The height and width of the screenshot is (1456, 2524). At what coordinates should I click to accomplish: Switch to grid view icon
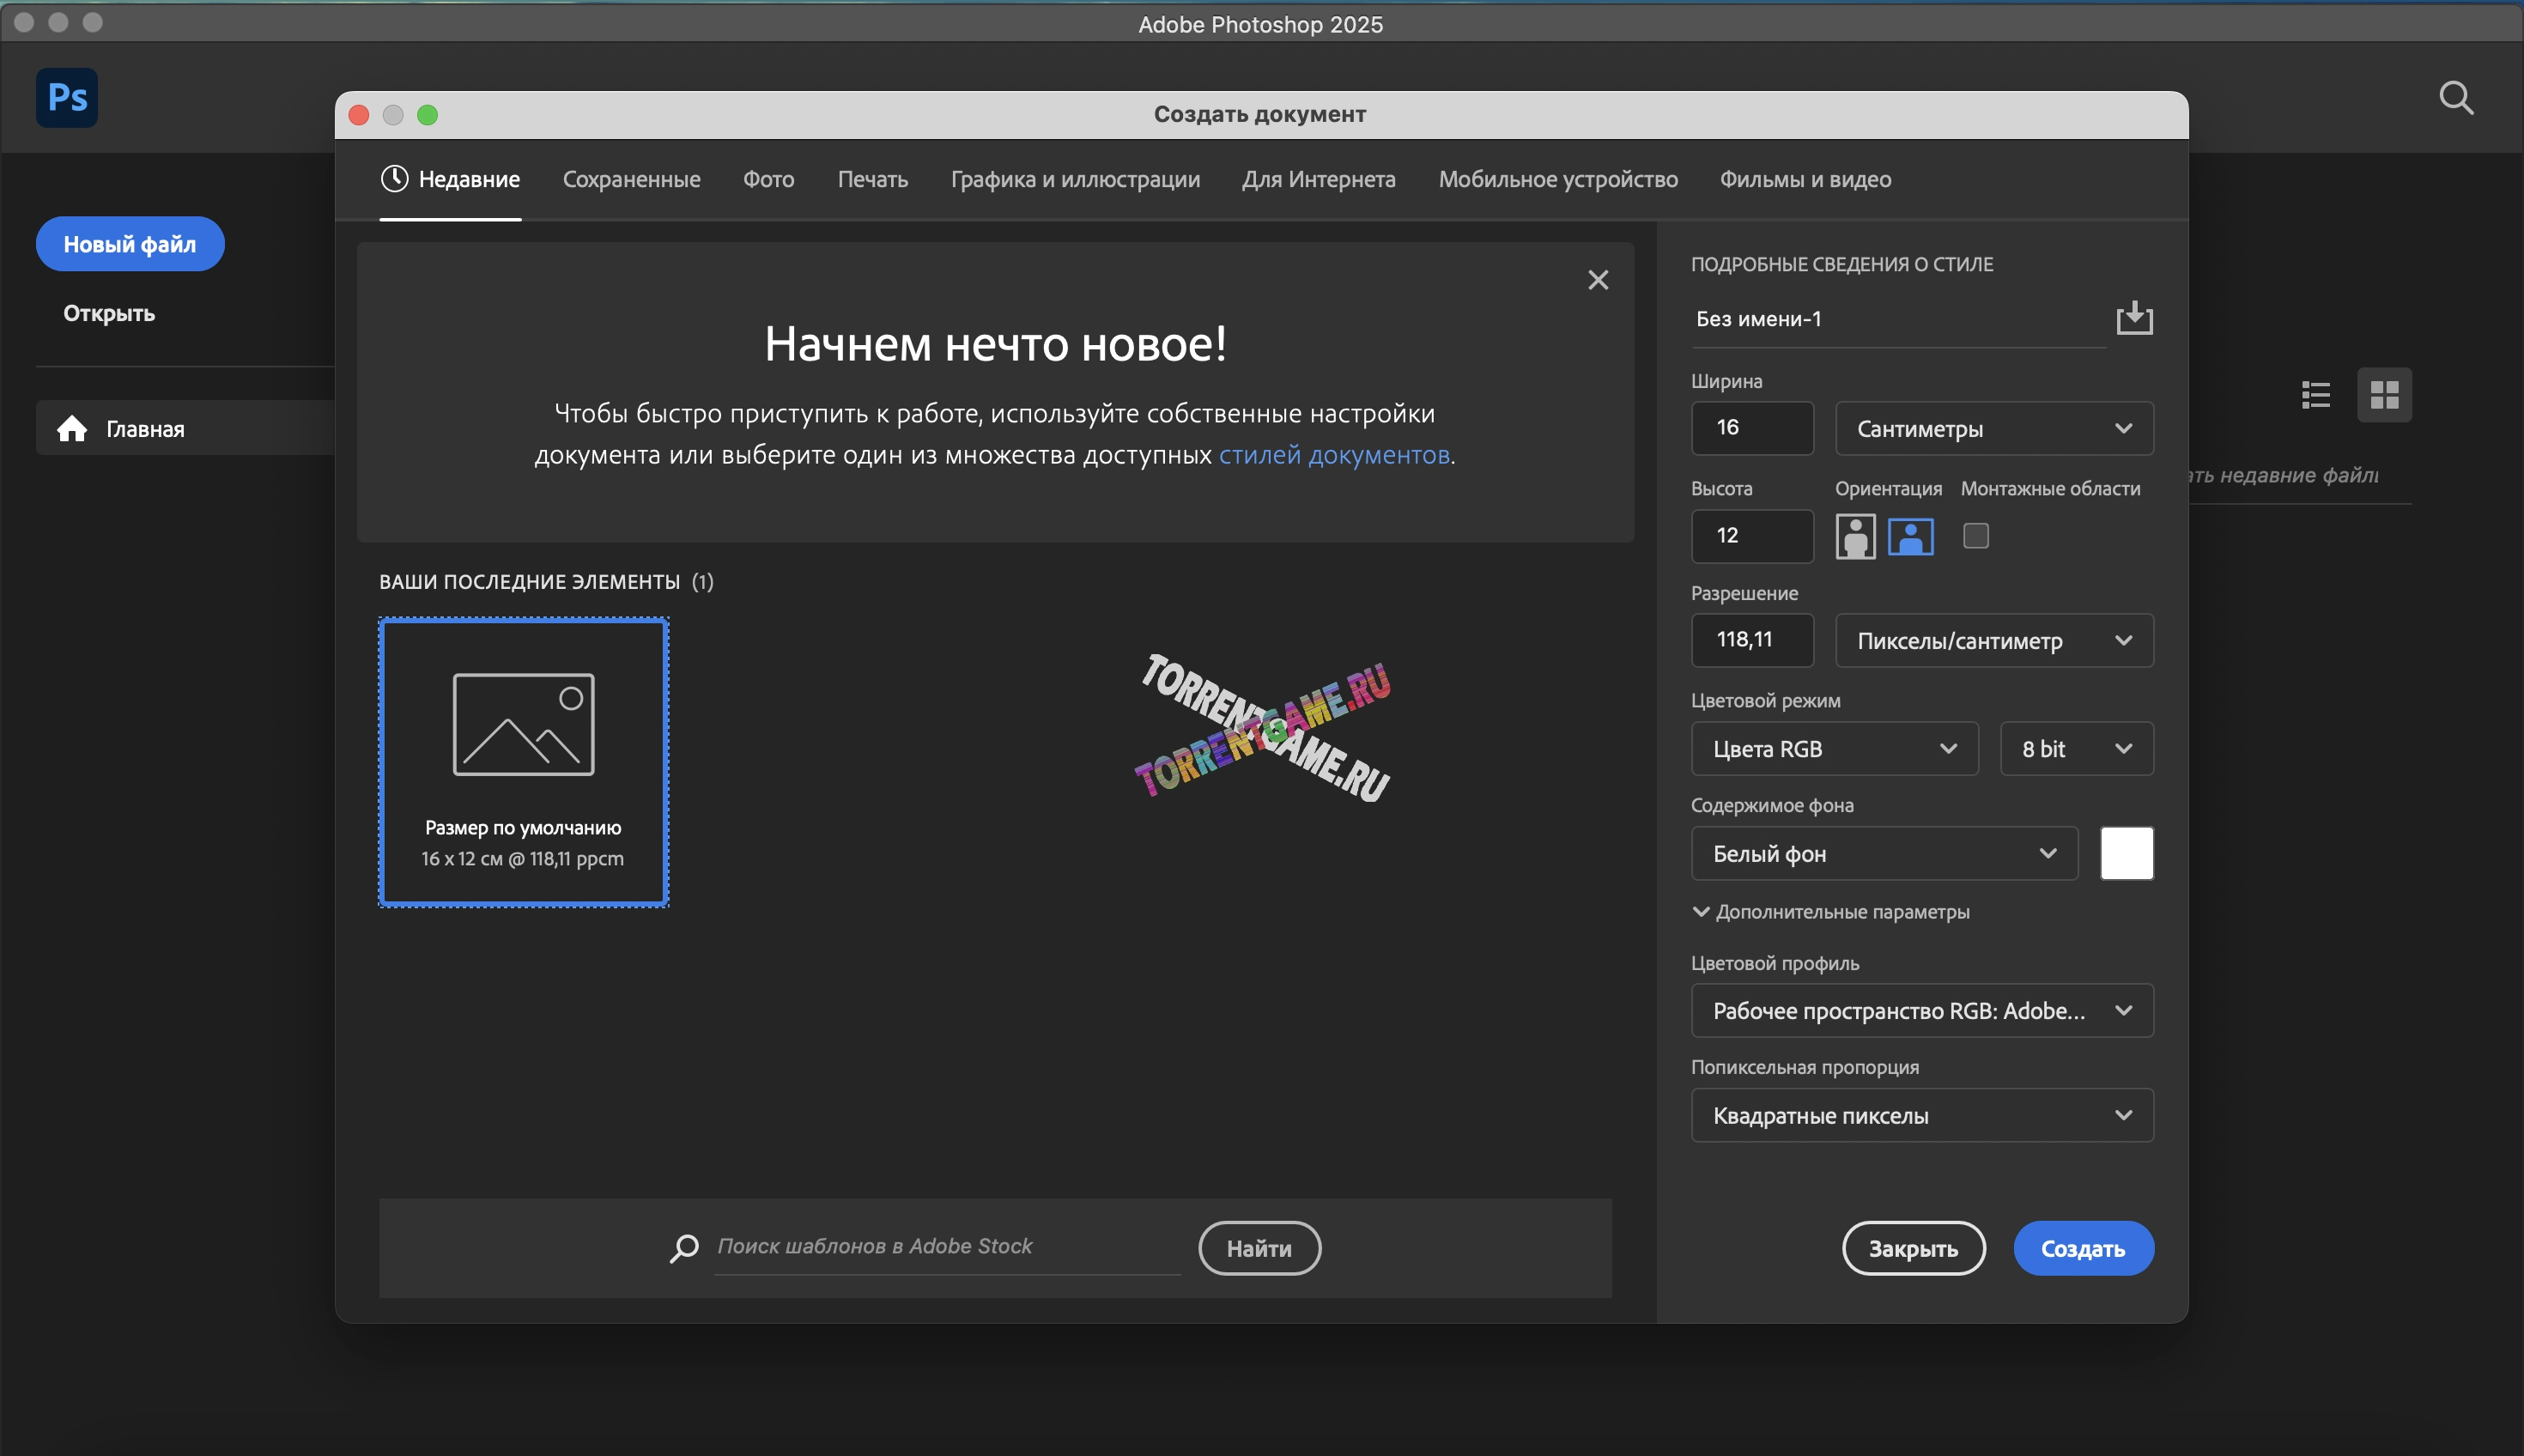click(2384, 395)
